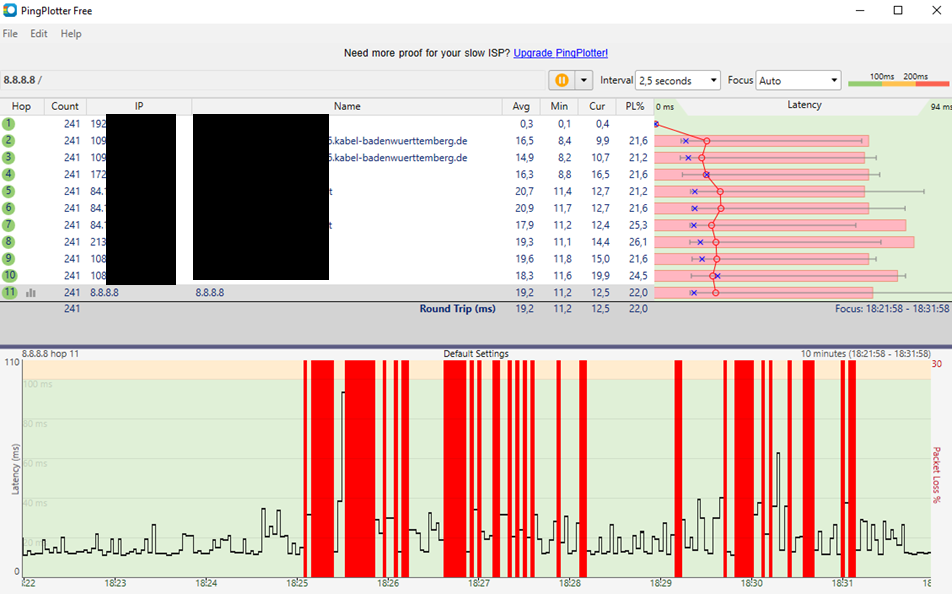This screenshot has height=594, width=952.
Task: Click the 18:28 mark on time axis
Action: (x=570, y=583)
